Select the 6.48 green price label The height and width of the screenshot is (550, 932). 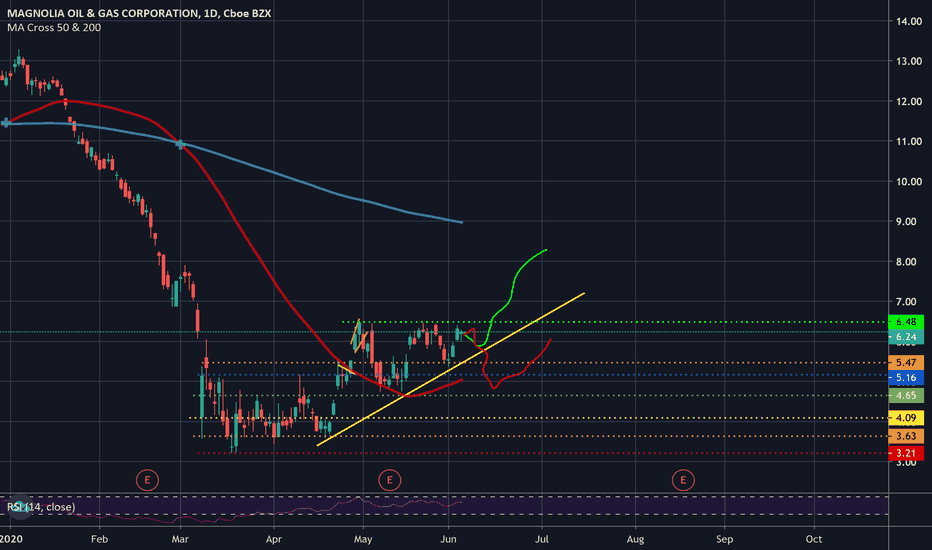[906, 322]
